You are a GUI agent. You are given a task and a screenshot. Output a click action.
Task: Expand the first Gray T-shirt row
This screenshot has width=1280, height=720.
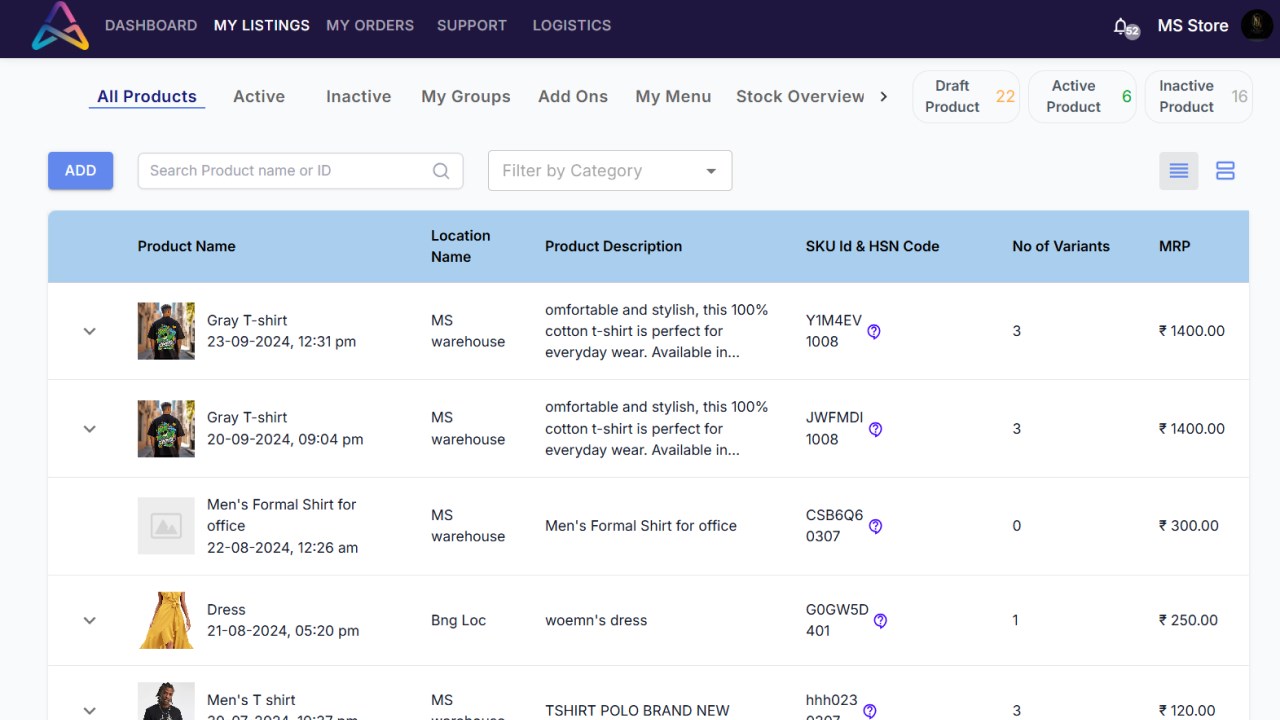pos(89,331)
